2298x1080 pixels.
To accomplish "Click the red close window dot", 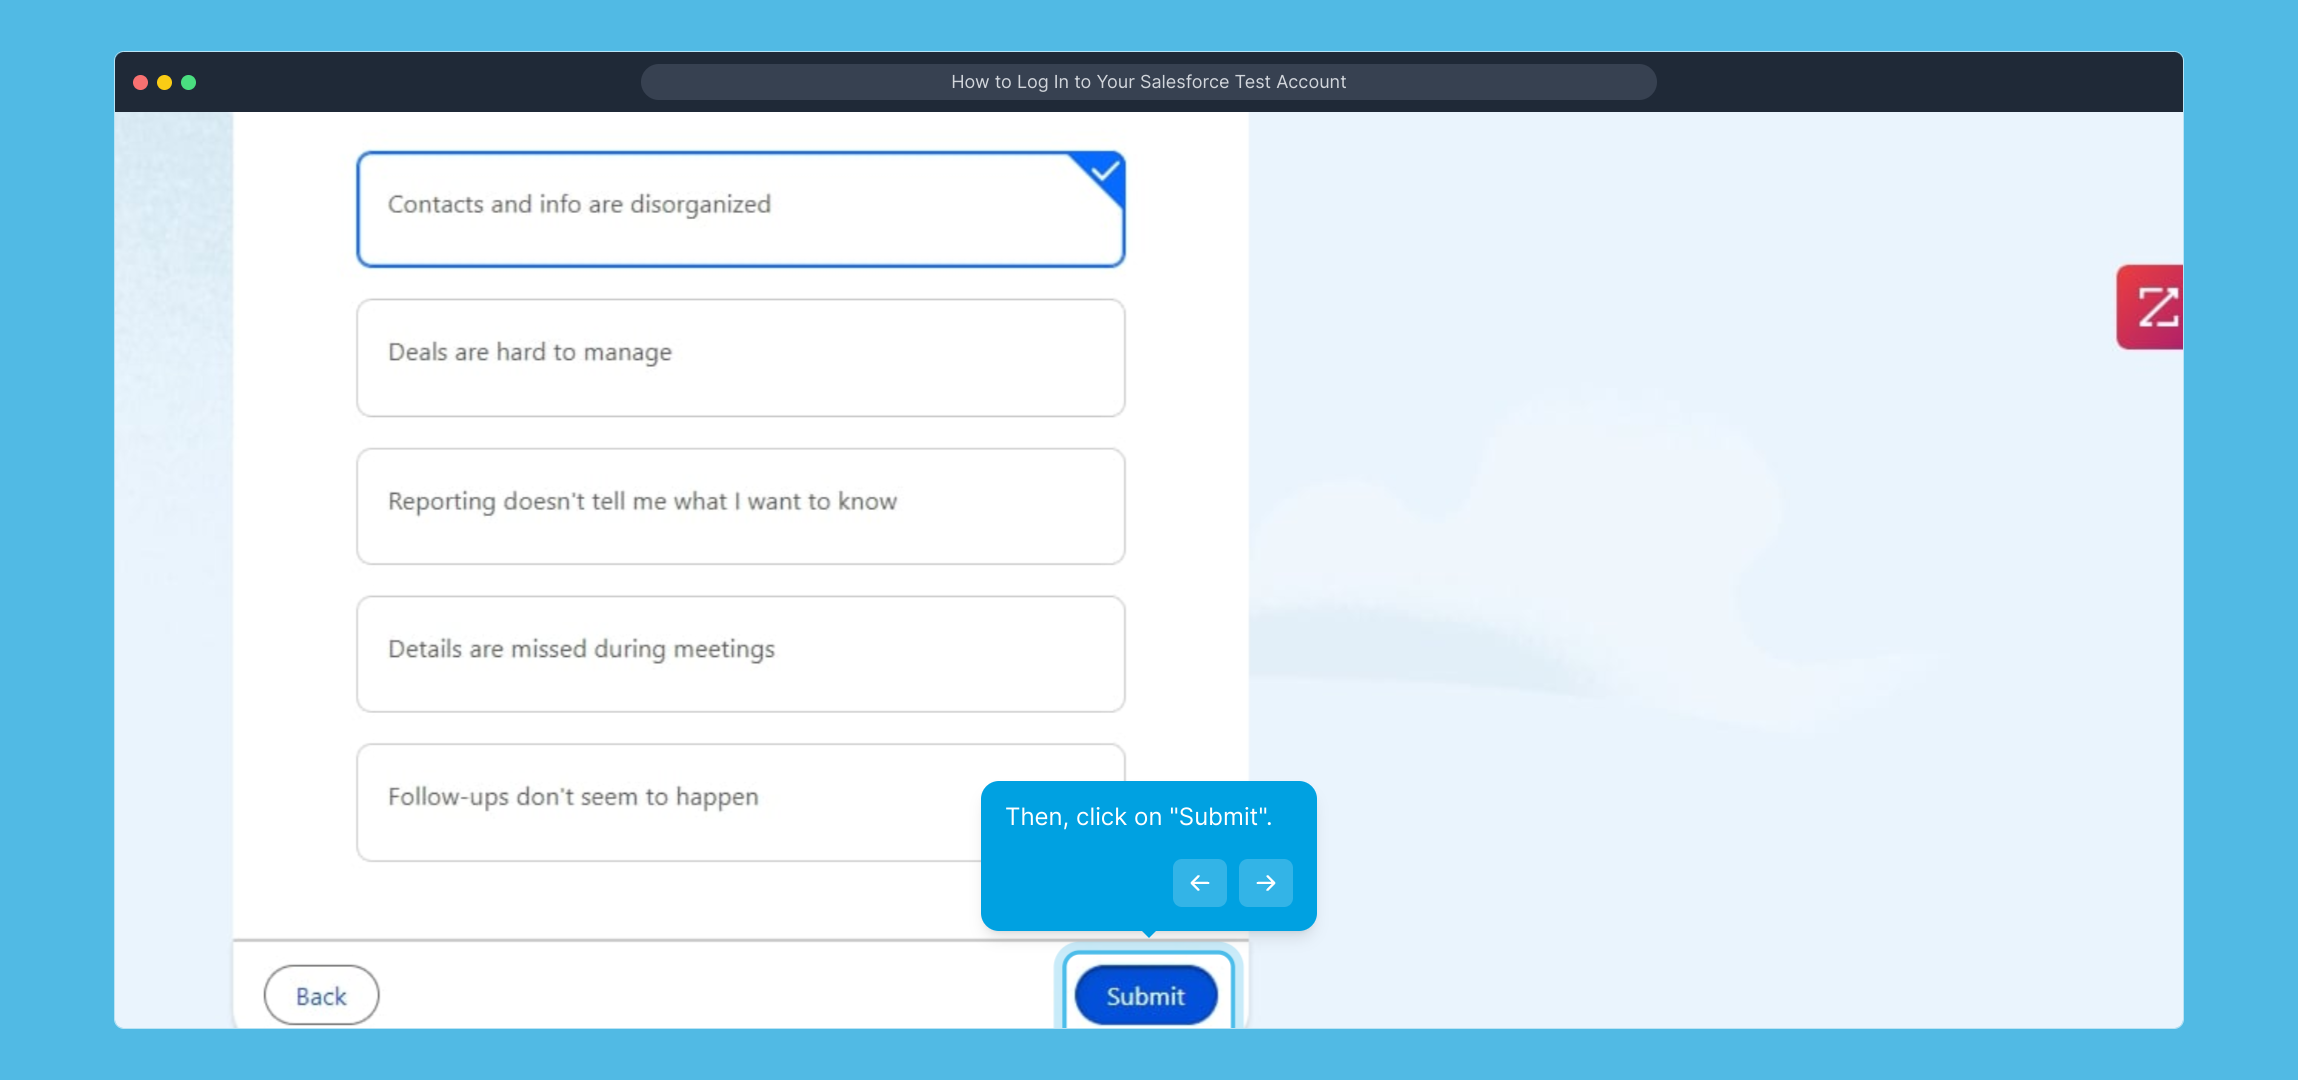I will [x=141, y=82].
